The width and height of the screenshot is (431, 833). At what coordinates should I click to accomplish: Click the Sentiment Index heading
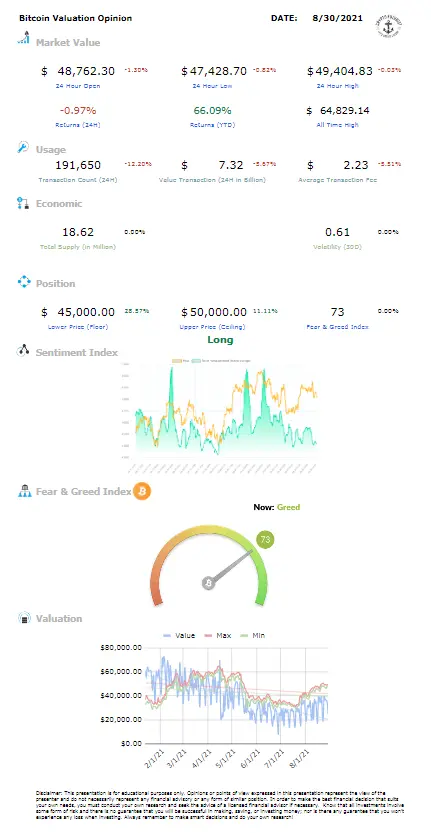77,352
